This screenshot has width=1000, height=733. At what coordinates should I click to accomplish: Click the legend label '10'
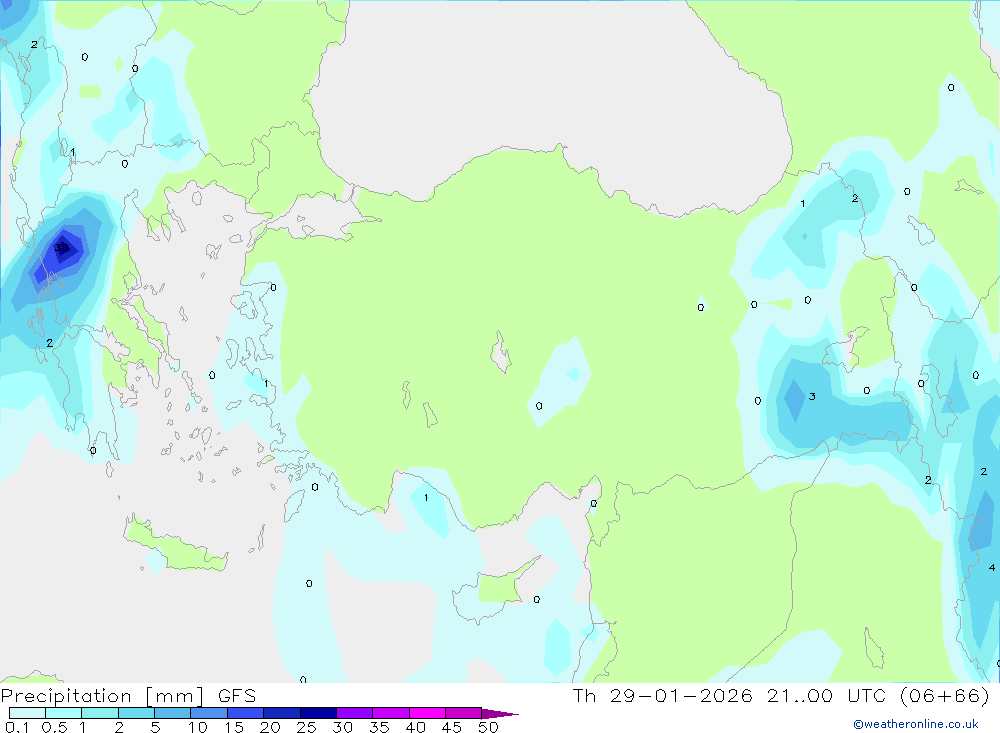(x=198, y=727)
